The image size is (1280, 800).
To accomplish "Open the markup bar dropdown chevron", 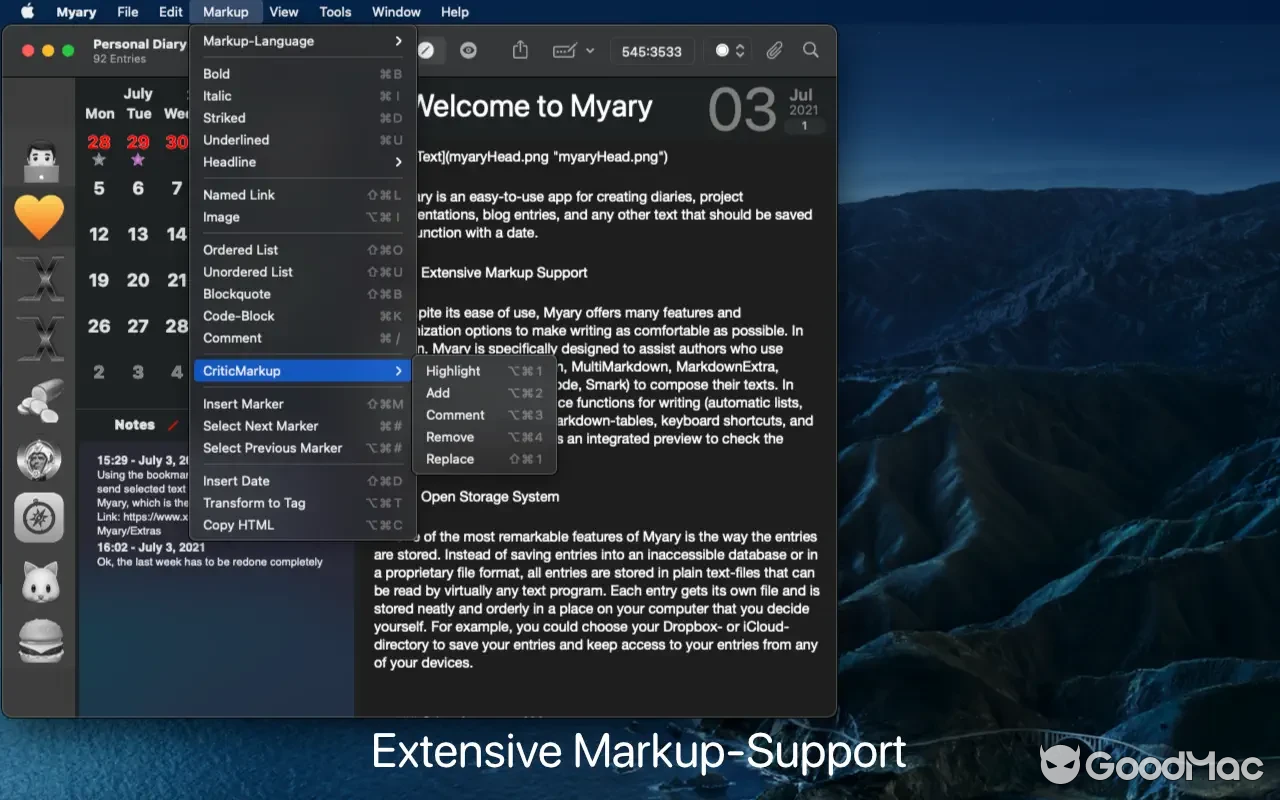I will coord(591,50).
